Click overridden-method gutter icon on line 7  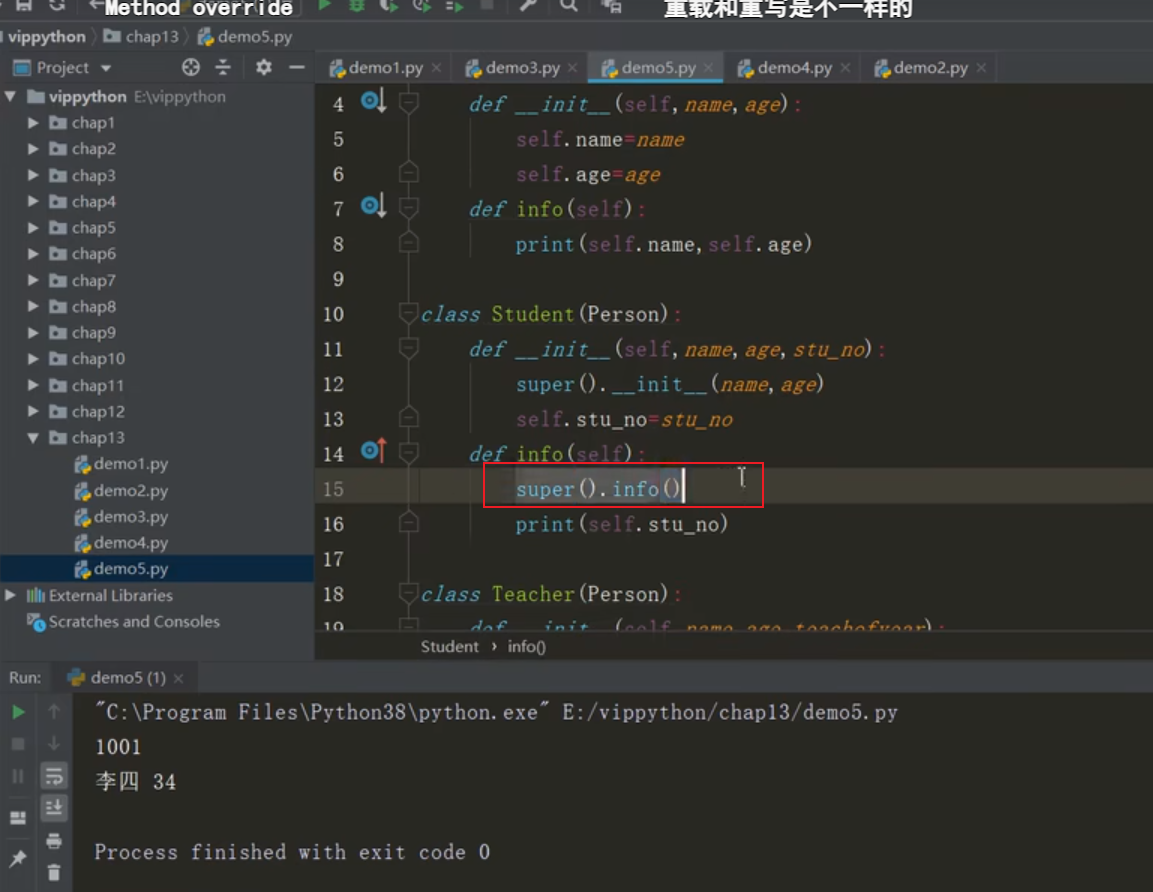click(x=374, y=206)
